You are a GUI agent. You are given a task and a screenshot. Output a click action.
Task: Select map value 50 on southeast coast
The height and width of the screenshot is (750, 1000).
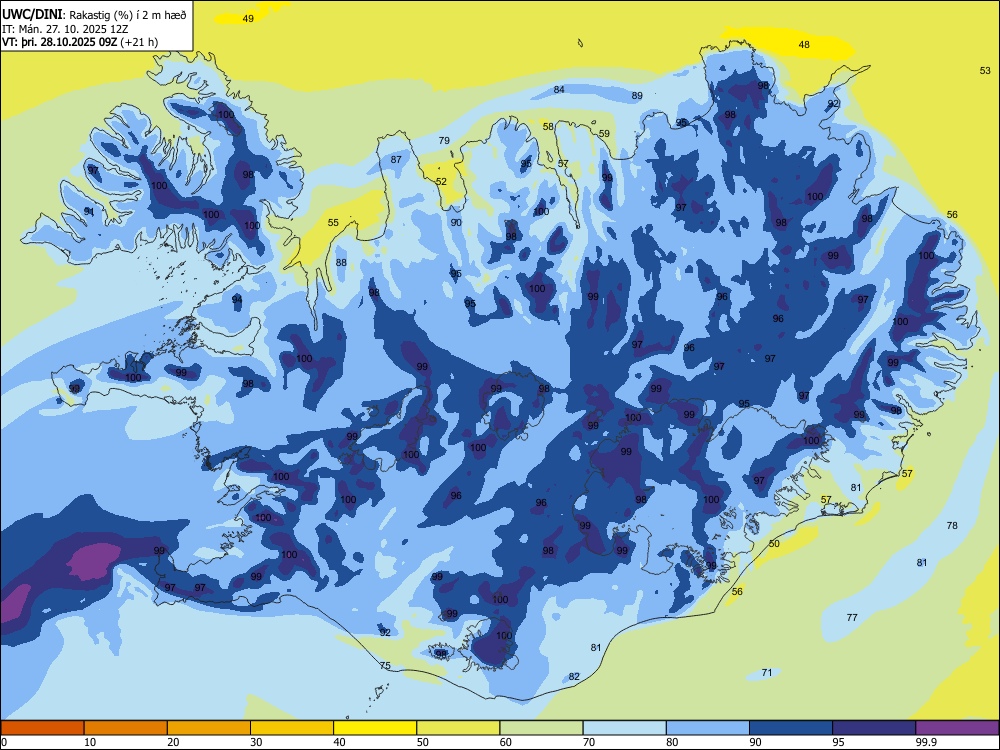point(774,543)
